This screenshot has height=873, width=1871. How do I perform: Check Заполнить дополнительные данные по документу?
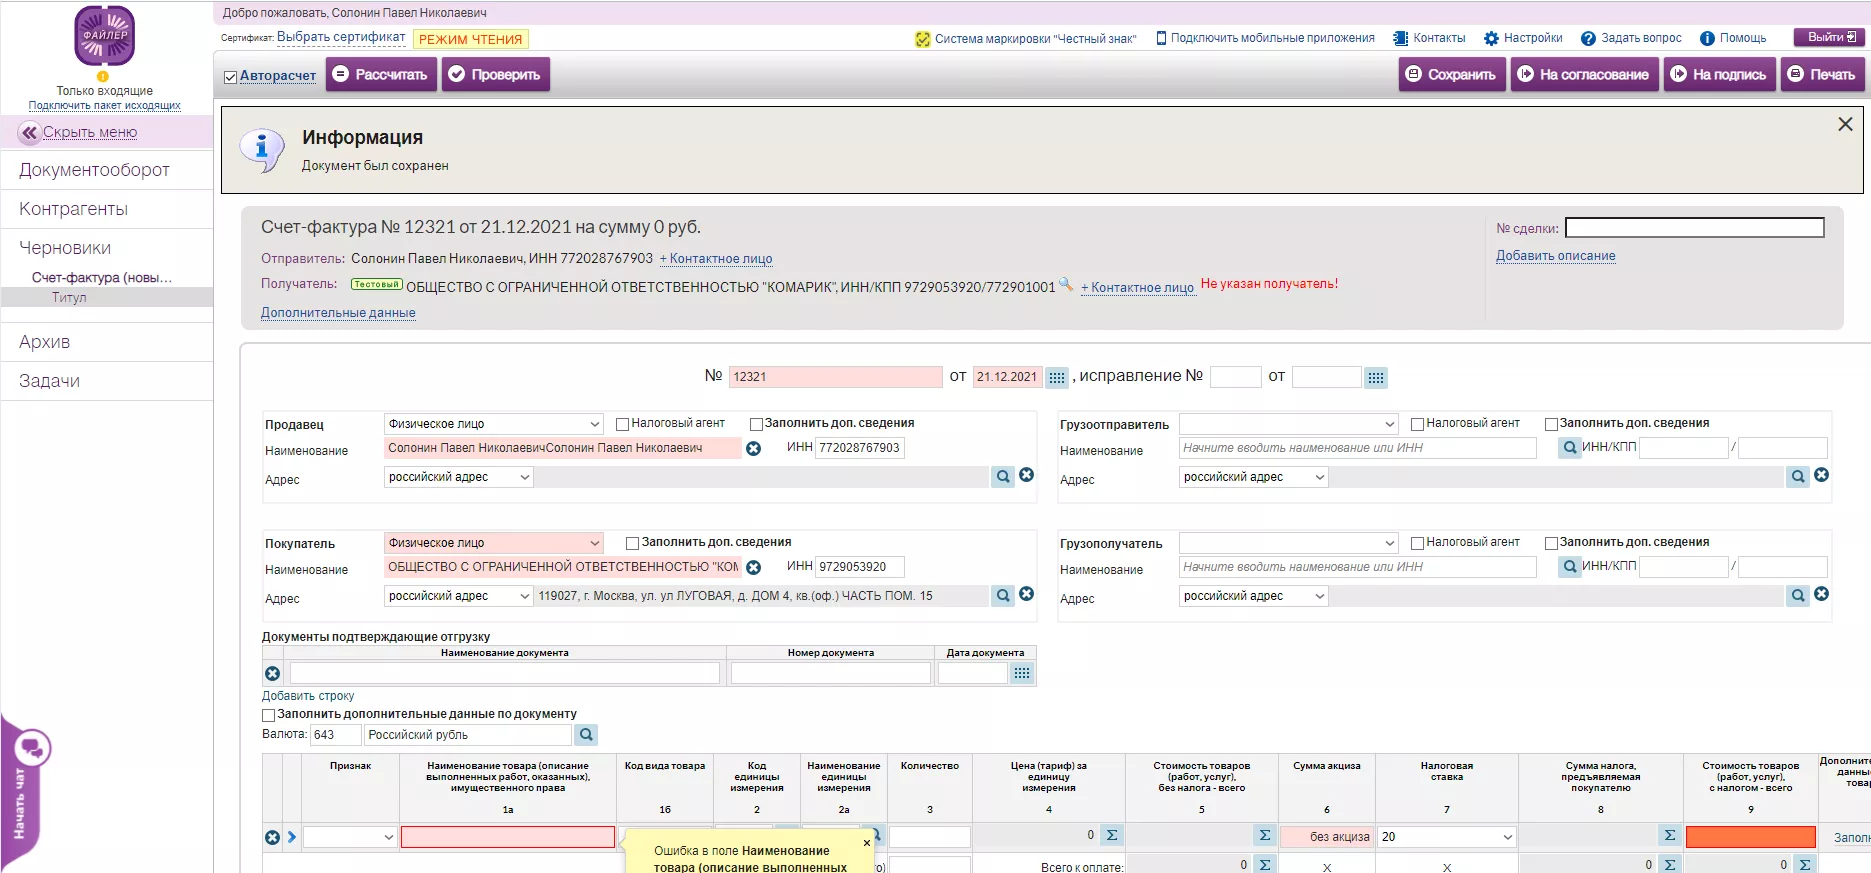(268, 715)
